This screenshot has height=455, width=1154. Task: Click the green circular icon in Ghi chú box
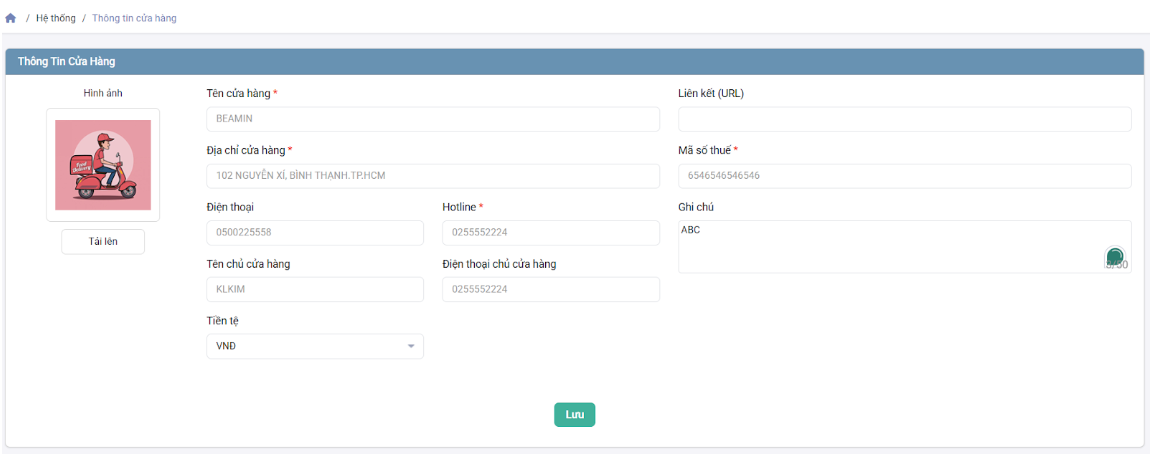[x=1114, y=257]
